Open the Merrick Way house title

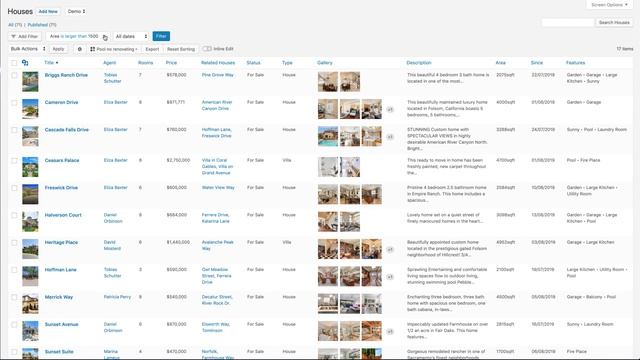click(x=59, y=297)
